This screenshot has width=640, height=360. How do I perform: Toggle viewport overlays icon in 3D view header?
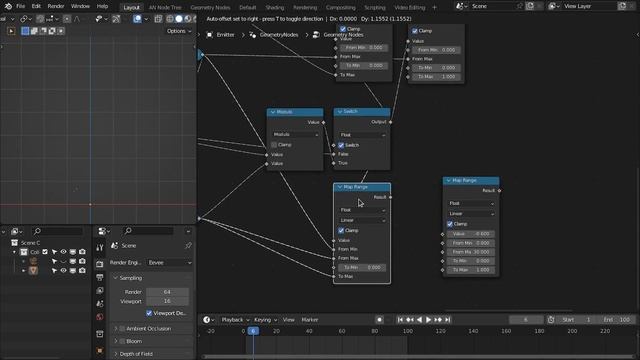pos(137,19)
